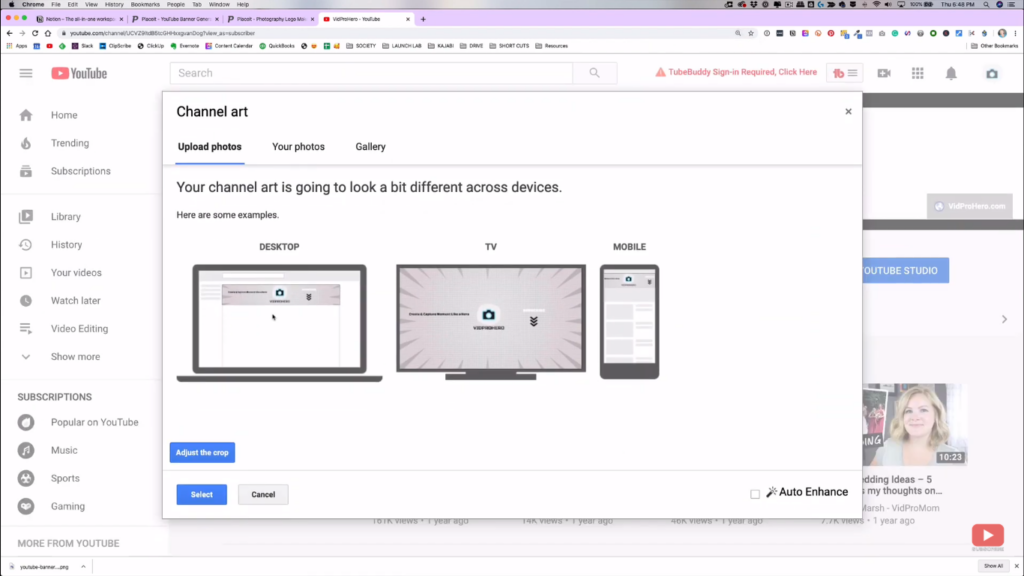Open the SHORT CUTS bookmarks folder
1024x576 pixels.
click(509, 46)
